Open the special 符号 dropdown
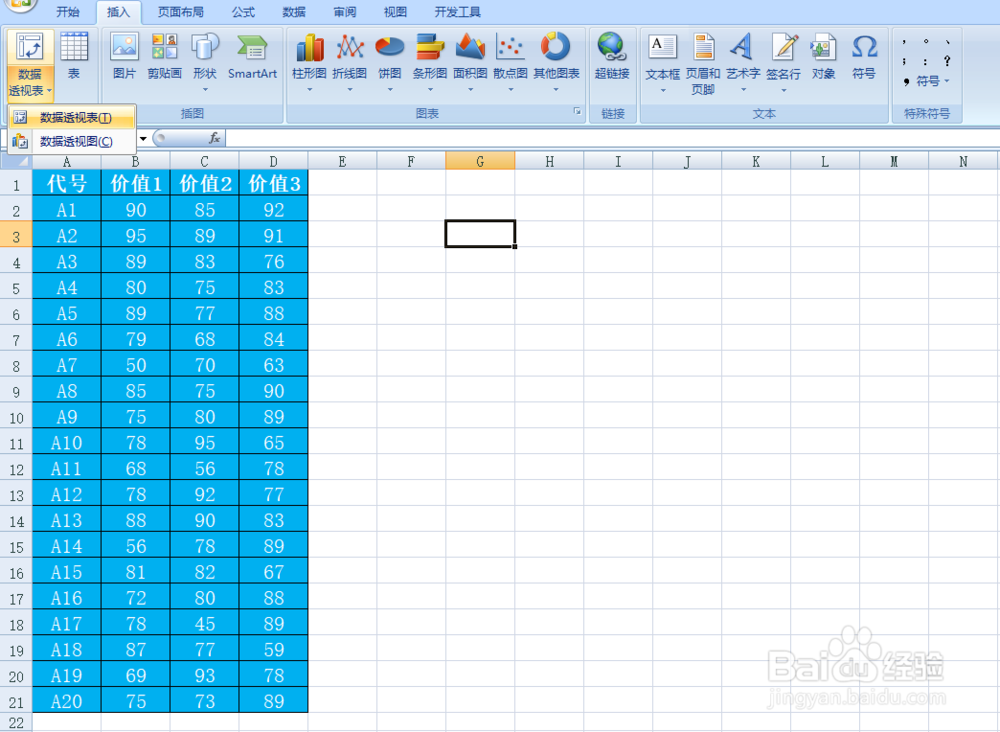The height and width of the screenshot is (732, 1000). click(927, 81)
